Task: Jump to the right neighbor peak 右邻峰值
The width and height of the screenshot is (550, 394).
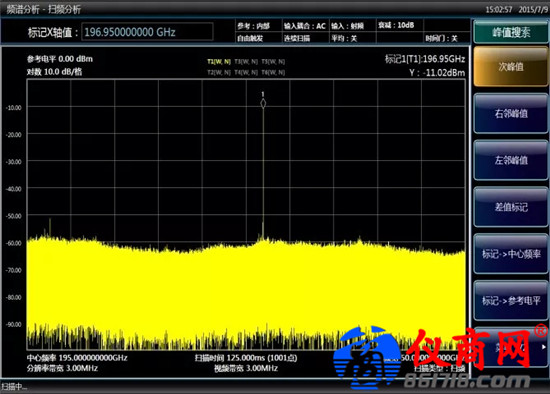Action: click(511, 113)
